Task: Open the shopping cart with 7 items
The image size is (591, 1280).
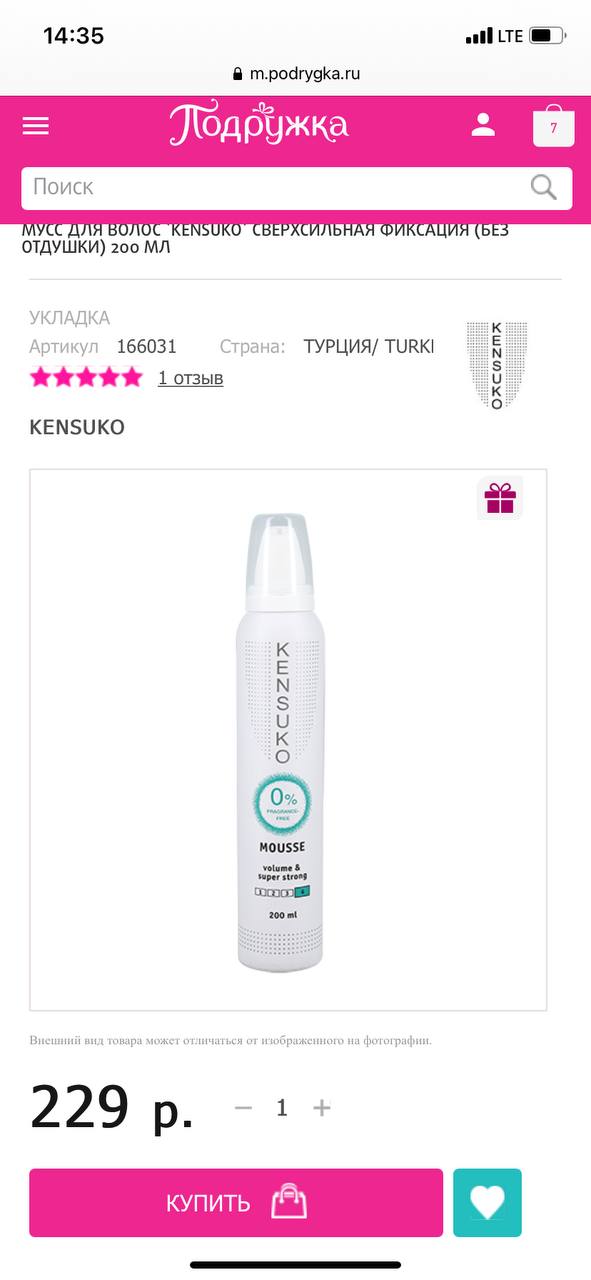Action: point(553,127)
